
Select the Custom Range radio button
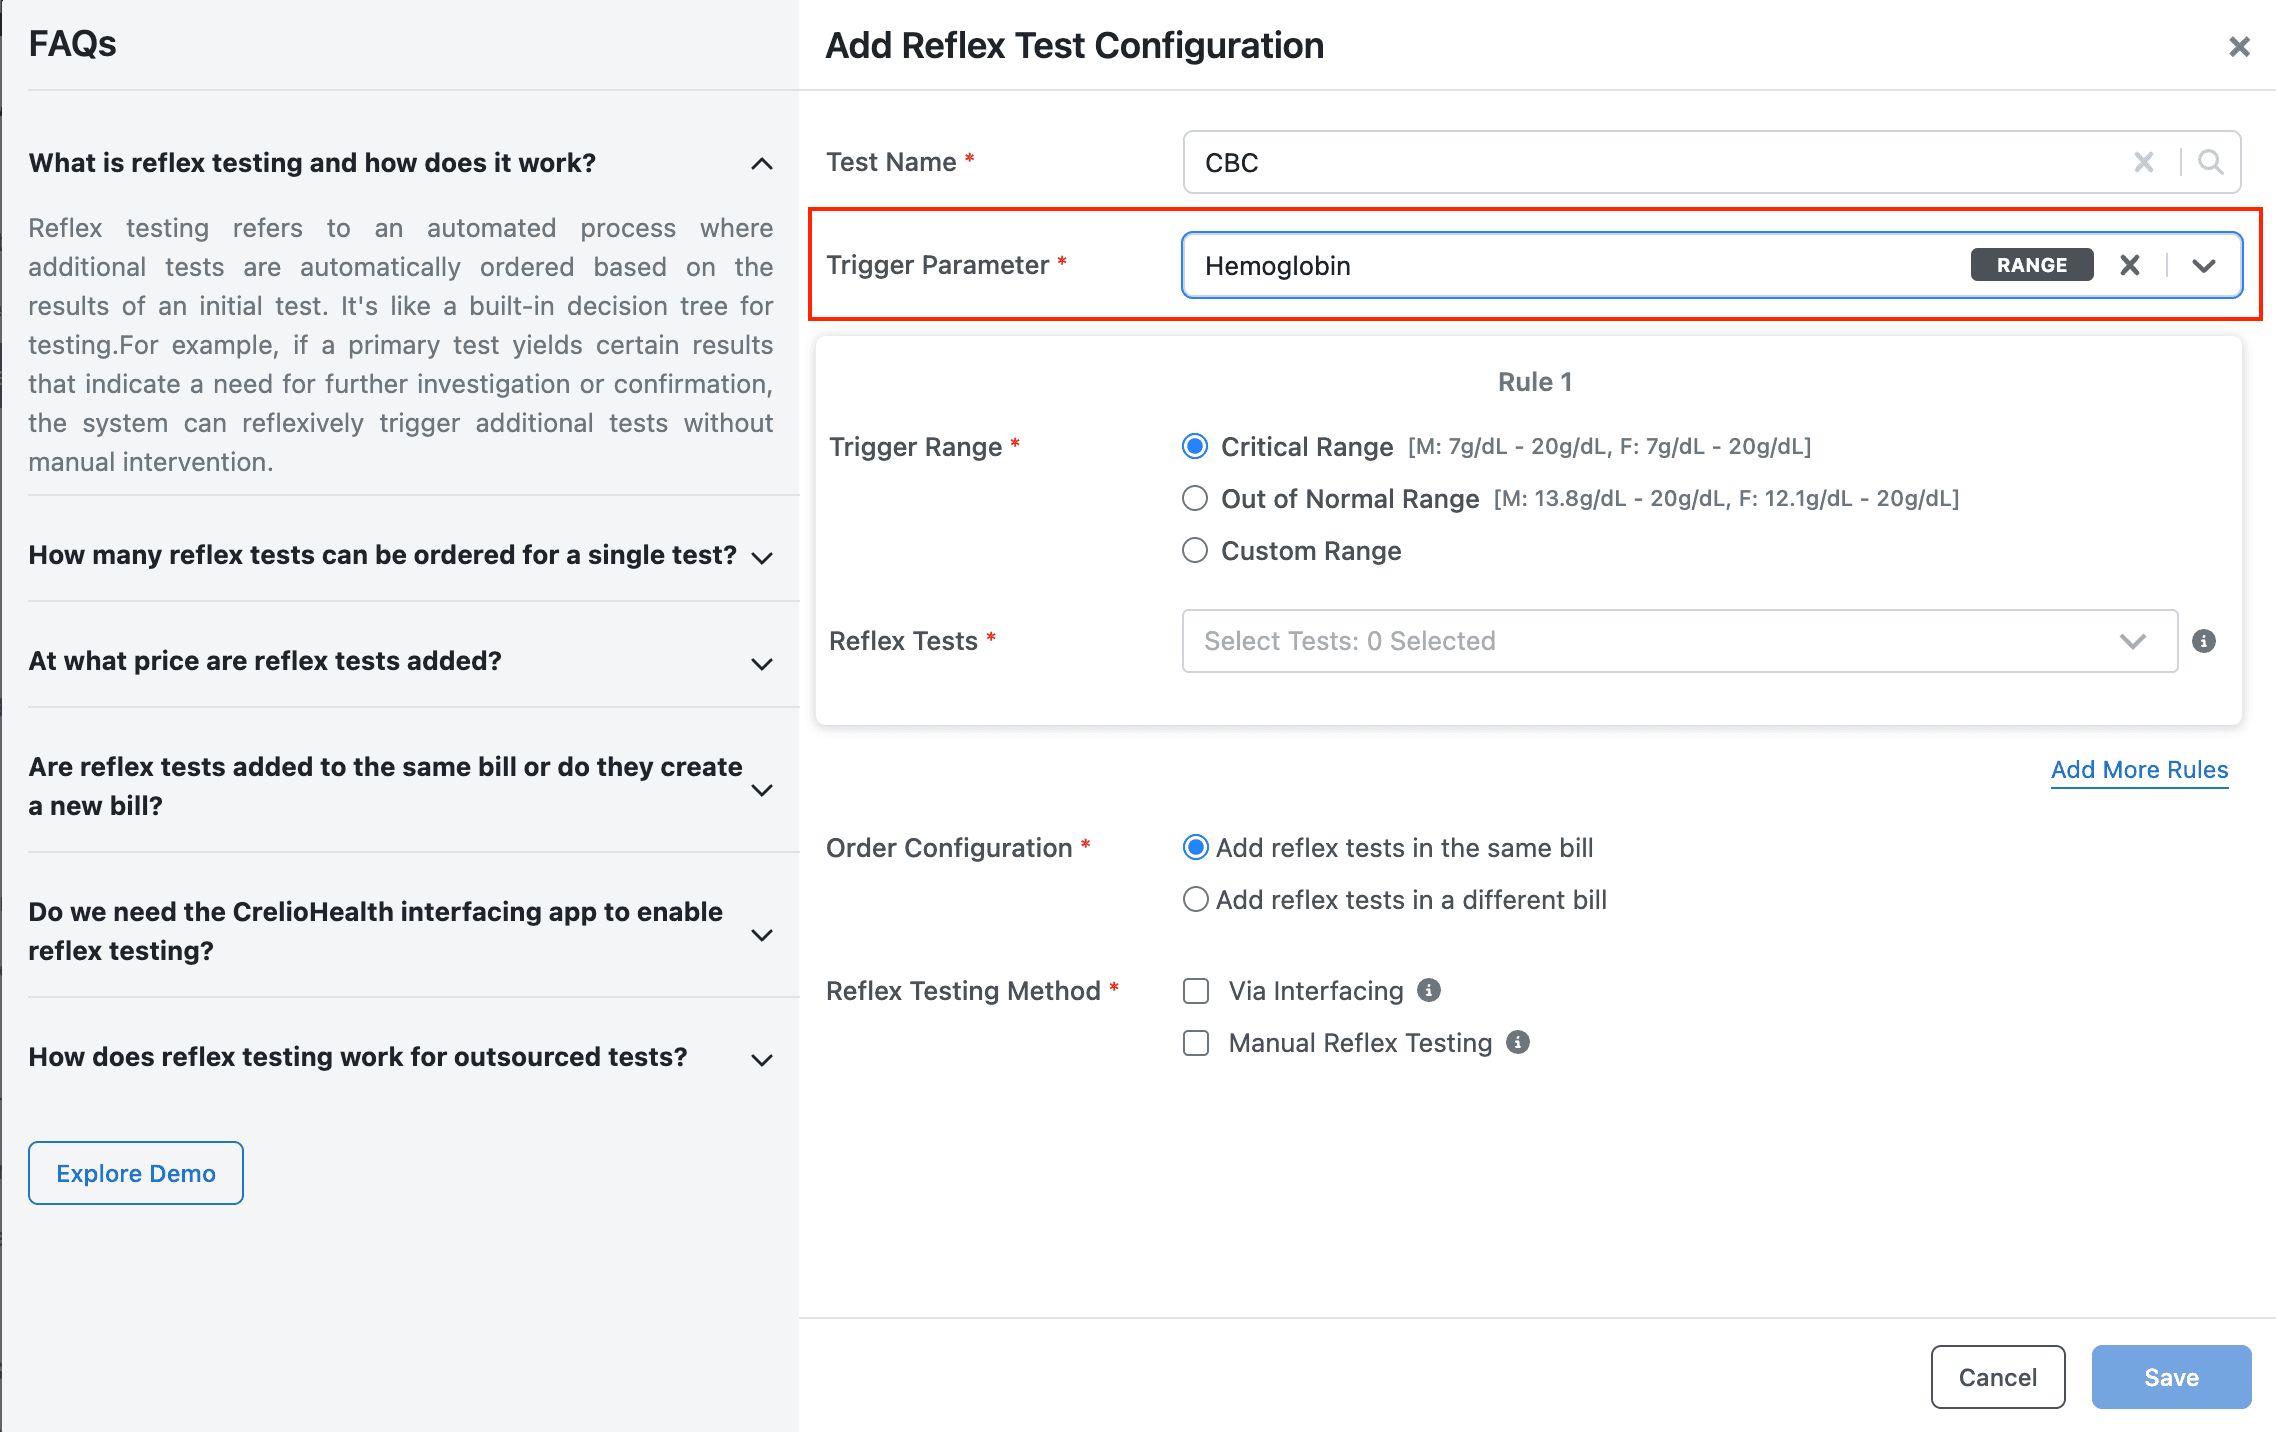click(1195, 550)
